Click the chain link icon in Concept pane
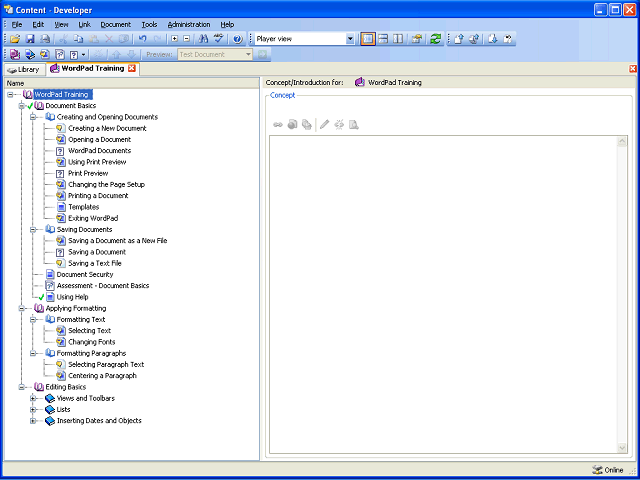 coord(278,124)
